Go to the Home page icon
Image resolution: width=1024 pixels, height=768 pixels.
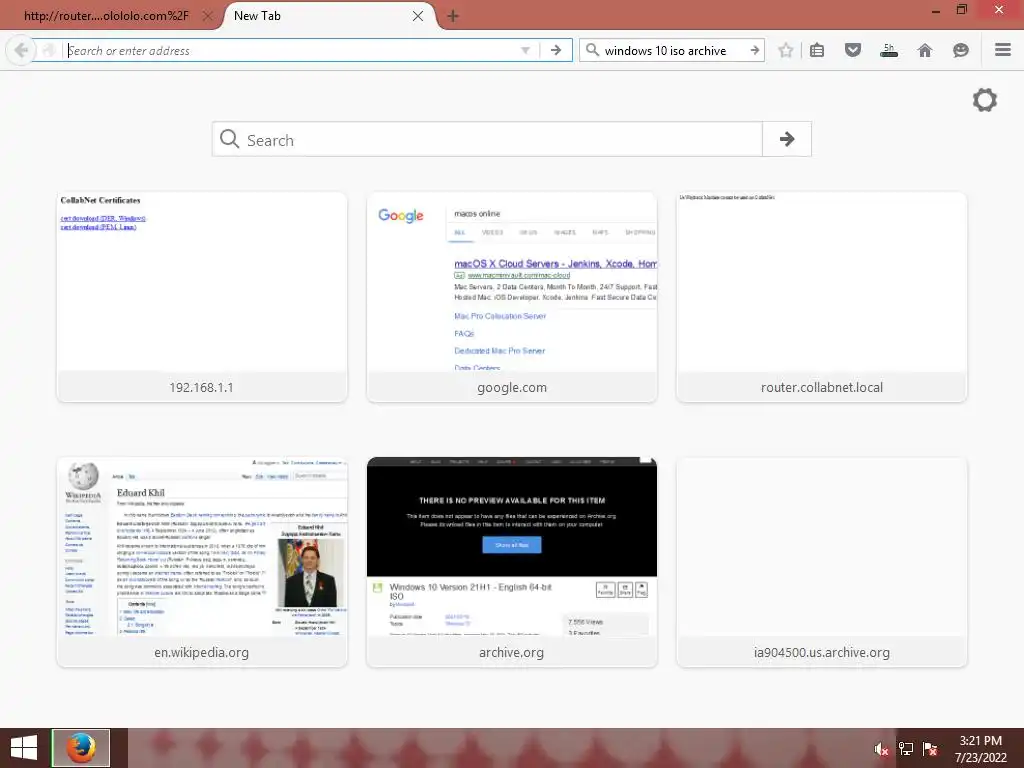coord(925,50)
